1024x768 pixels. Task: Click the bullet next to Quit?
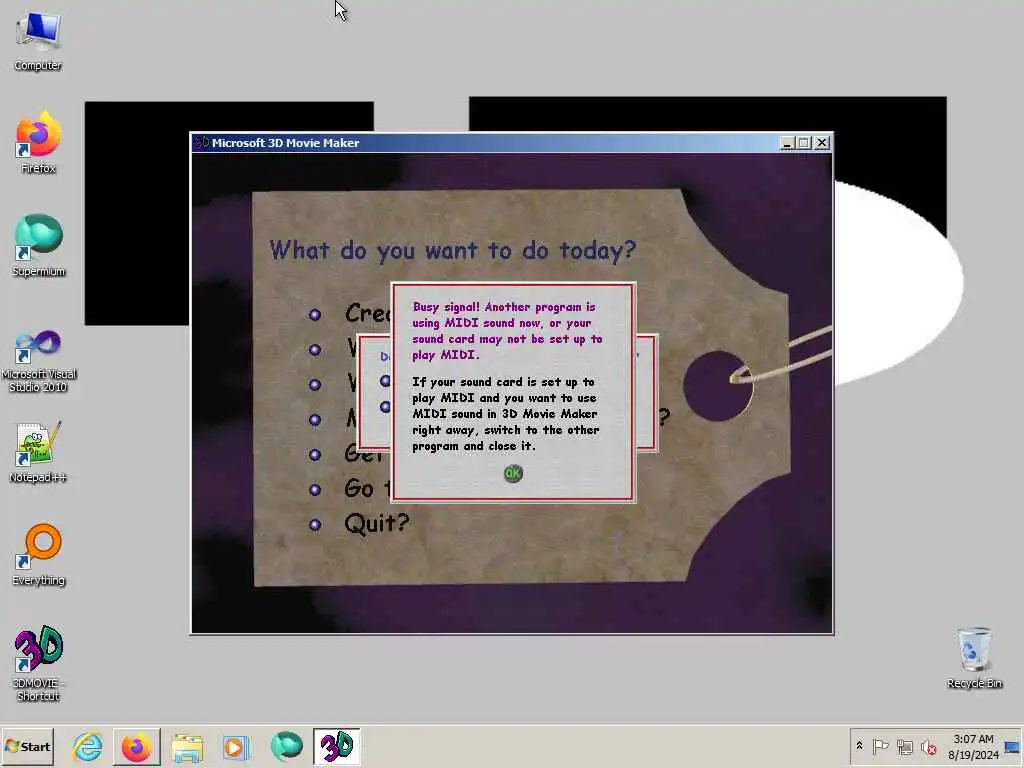click(315, 524)
